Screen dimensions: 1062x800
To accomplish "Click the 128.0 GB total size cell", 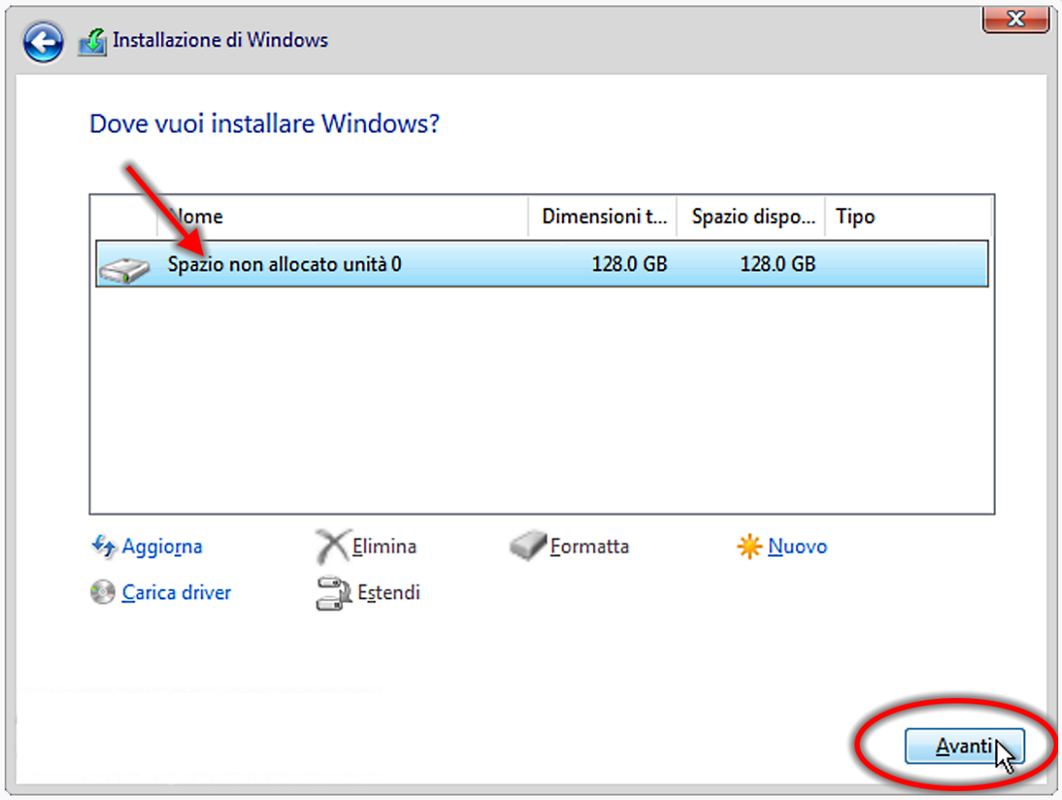I will coord(629,264).
